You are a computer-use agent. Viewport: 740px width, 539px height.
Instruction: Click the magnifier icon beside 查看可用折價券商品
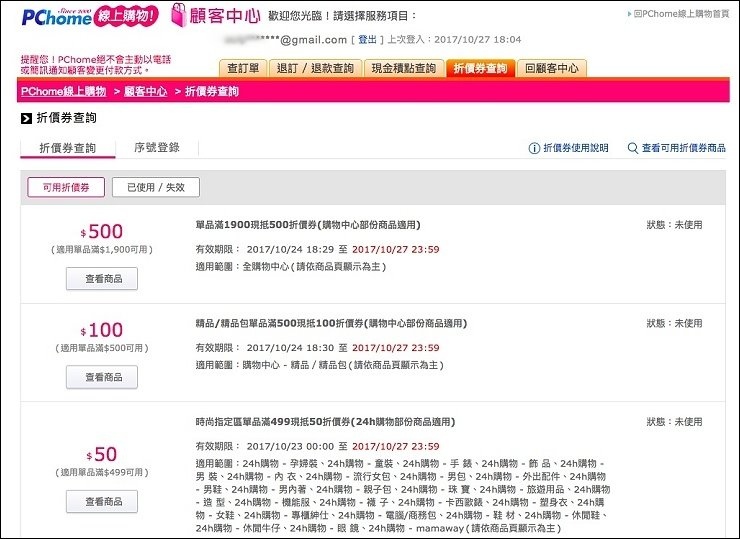click(632, 148)
